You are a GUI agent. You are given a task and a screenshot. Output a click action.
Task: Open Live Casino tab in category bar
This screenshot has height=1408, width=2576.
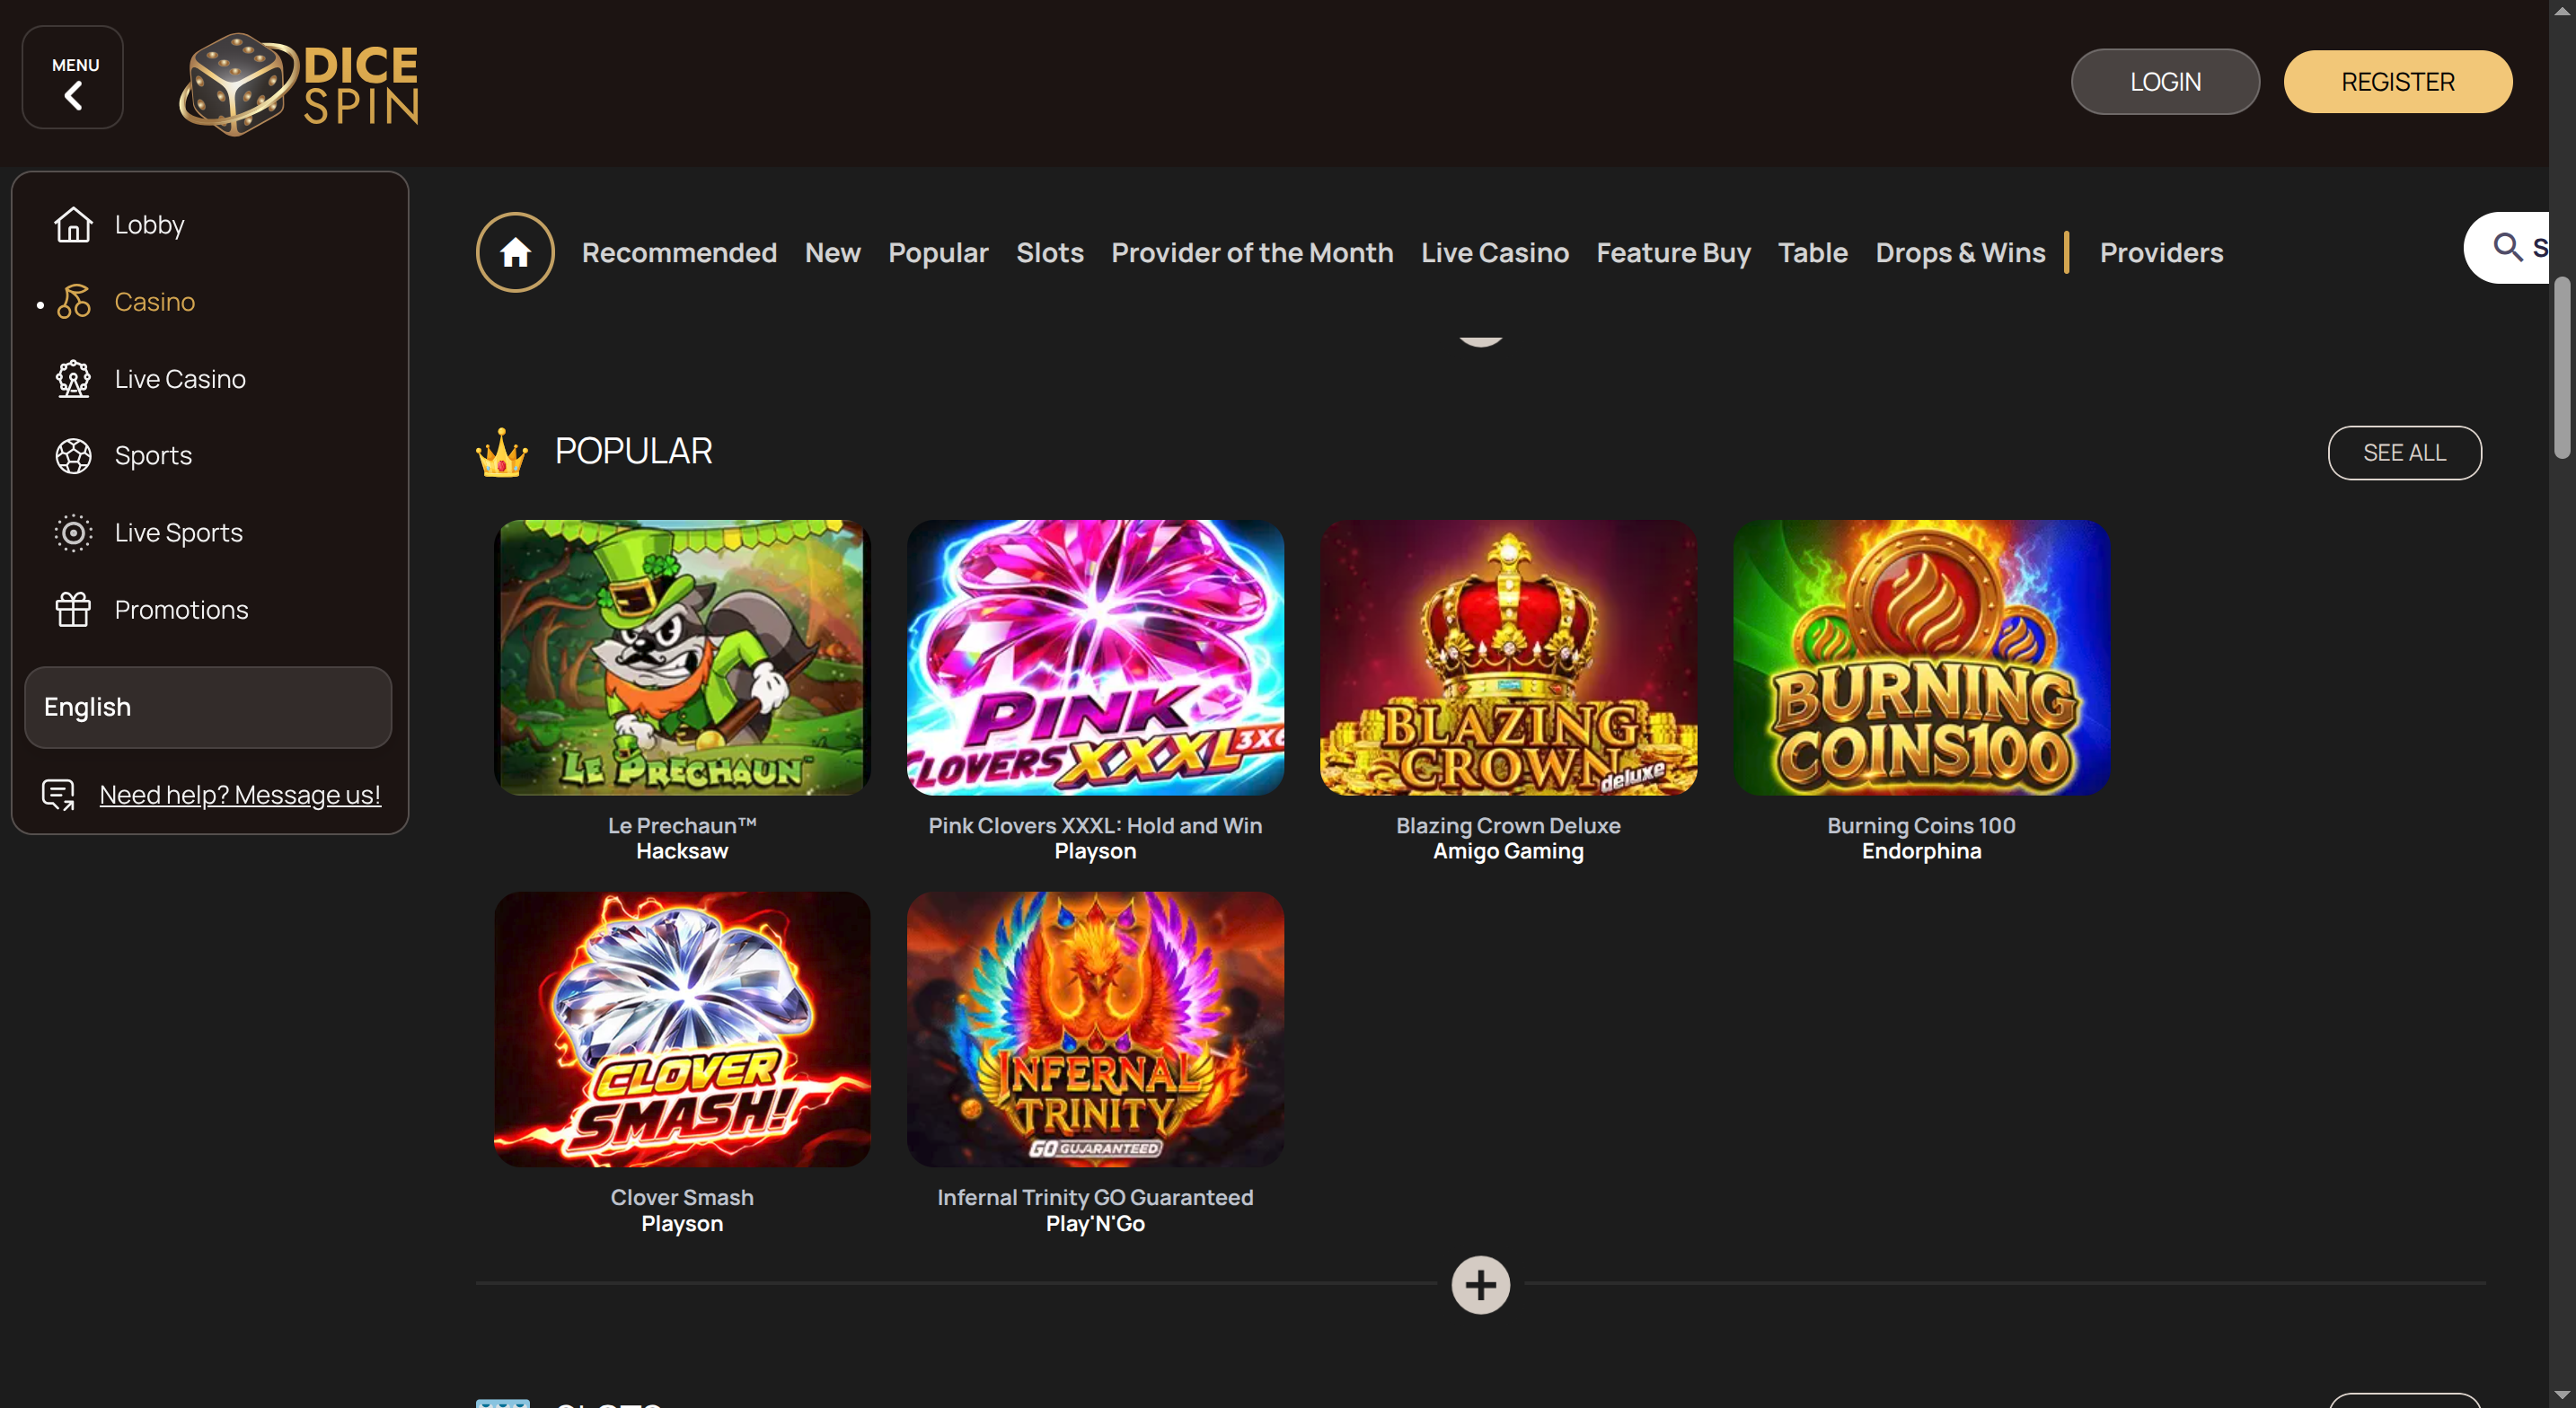(1494, 253)
